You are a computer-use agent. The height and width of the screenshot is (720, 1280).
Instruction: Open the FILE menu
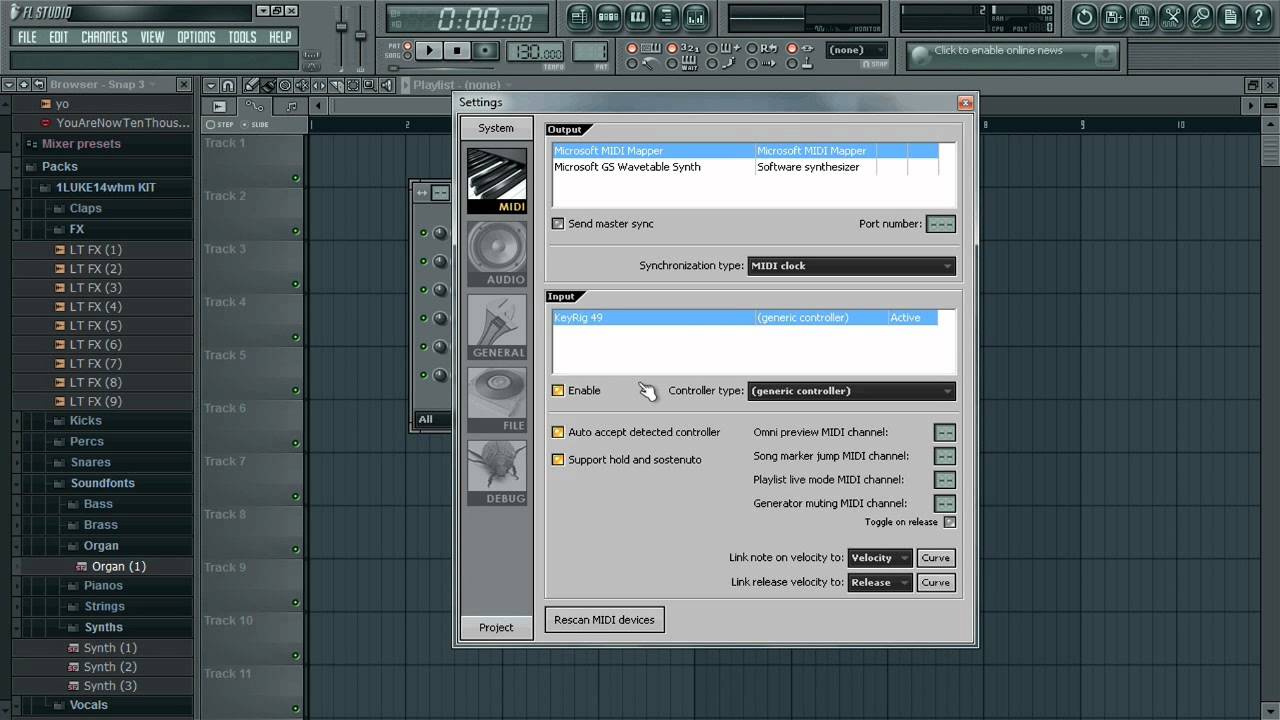(27, 37)
